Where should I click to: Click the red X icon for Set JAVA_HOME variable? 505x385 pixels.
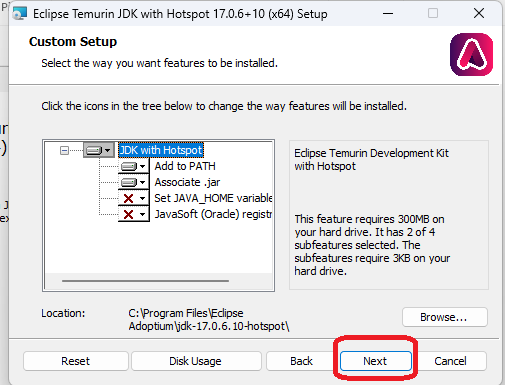(x=128, y=198)
